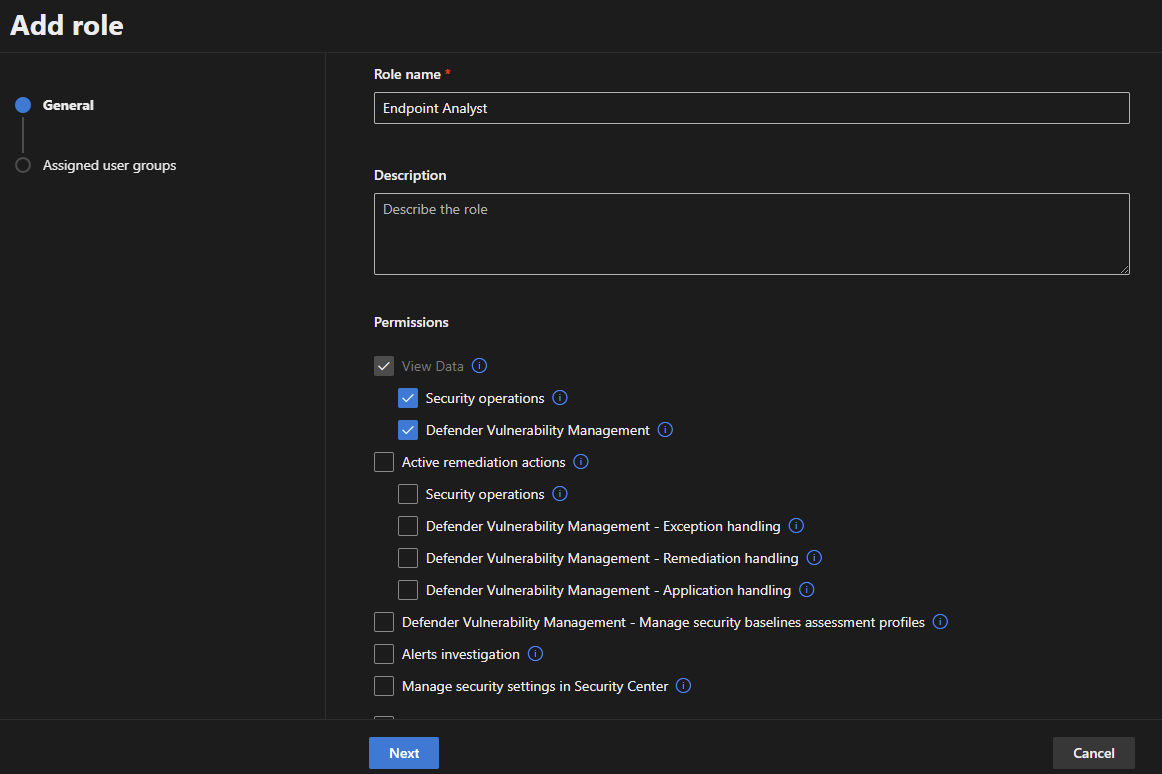The height and width of the screenshot is (774, 1162).
Task: Enable Active remediation actions checkbox
Action: click(384, 462)
